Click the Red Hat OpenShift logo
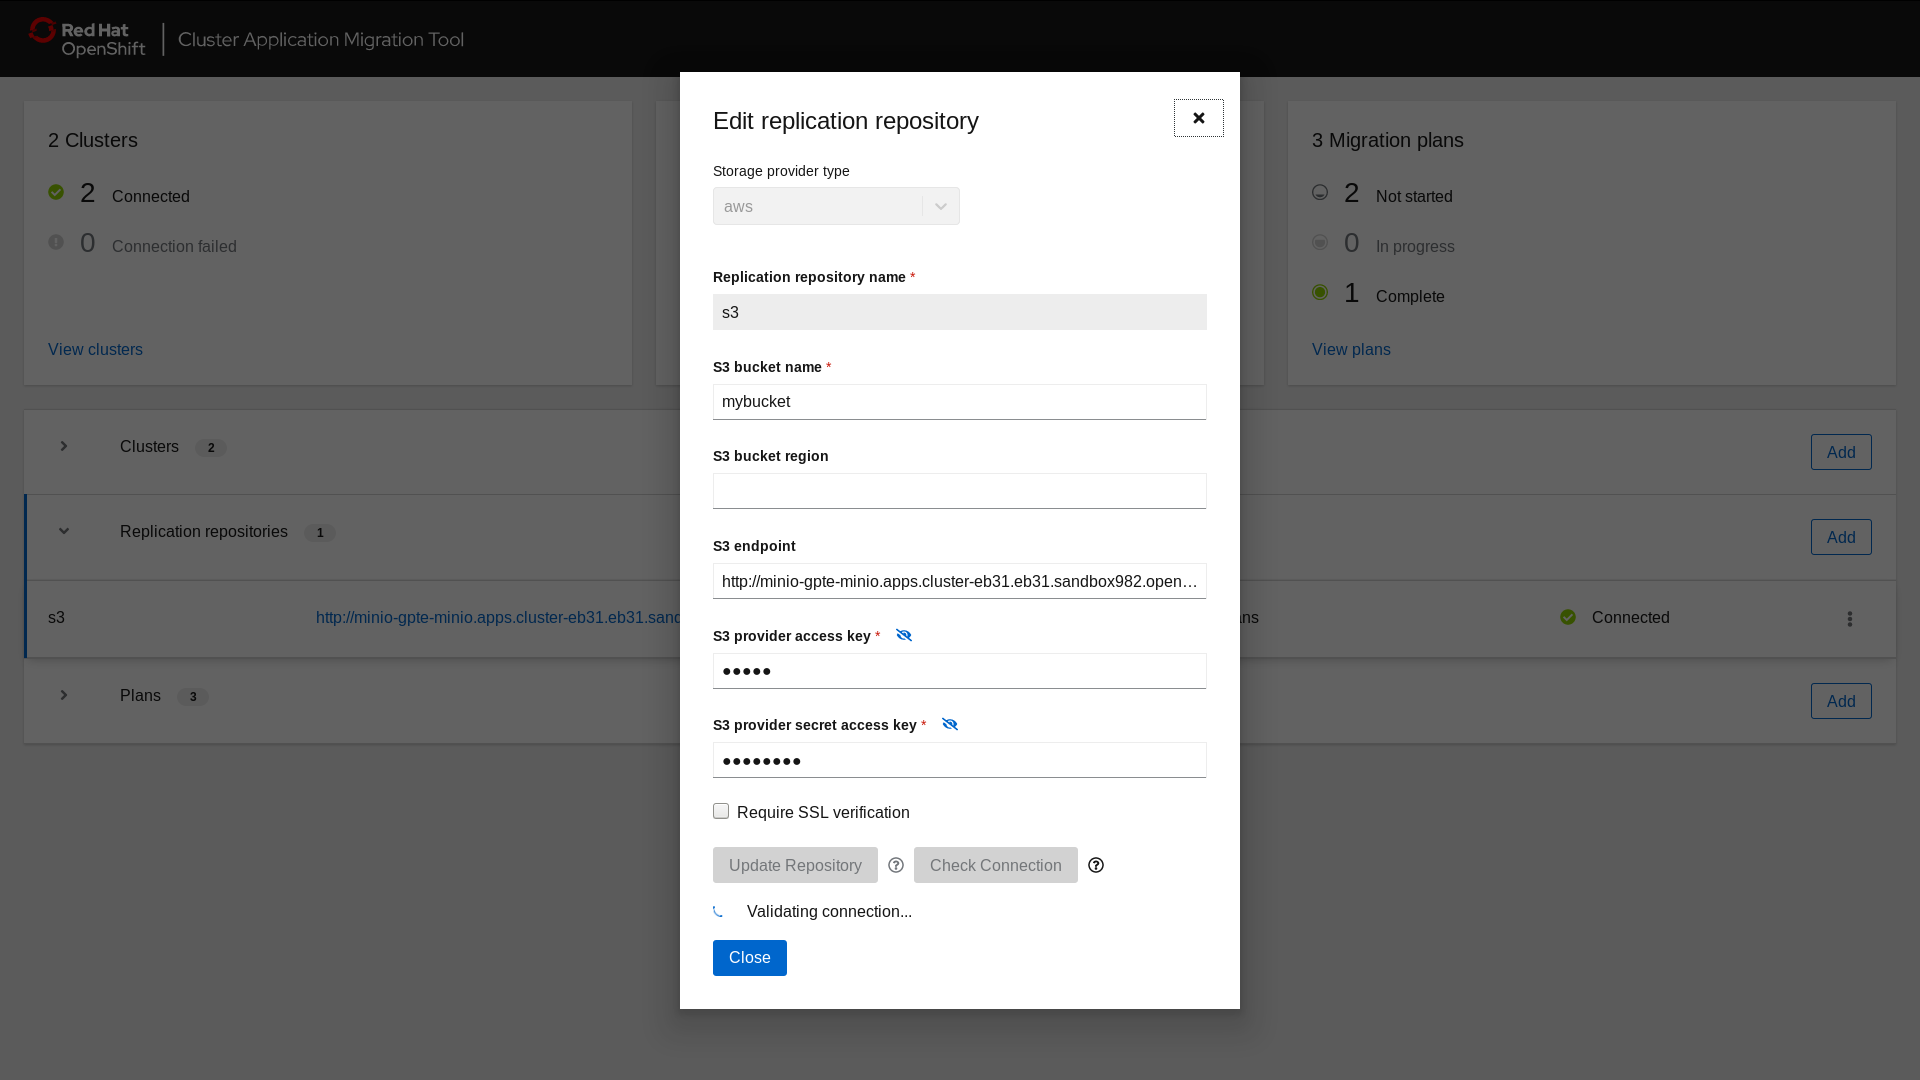The image size is (1920, 1080). click(86, 38)
